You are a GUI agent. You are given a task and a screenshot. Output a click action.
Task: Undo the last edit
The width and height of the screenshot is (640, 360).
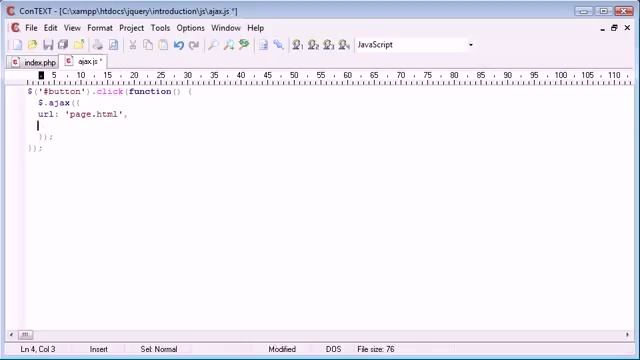coord(178,45)
